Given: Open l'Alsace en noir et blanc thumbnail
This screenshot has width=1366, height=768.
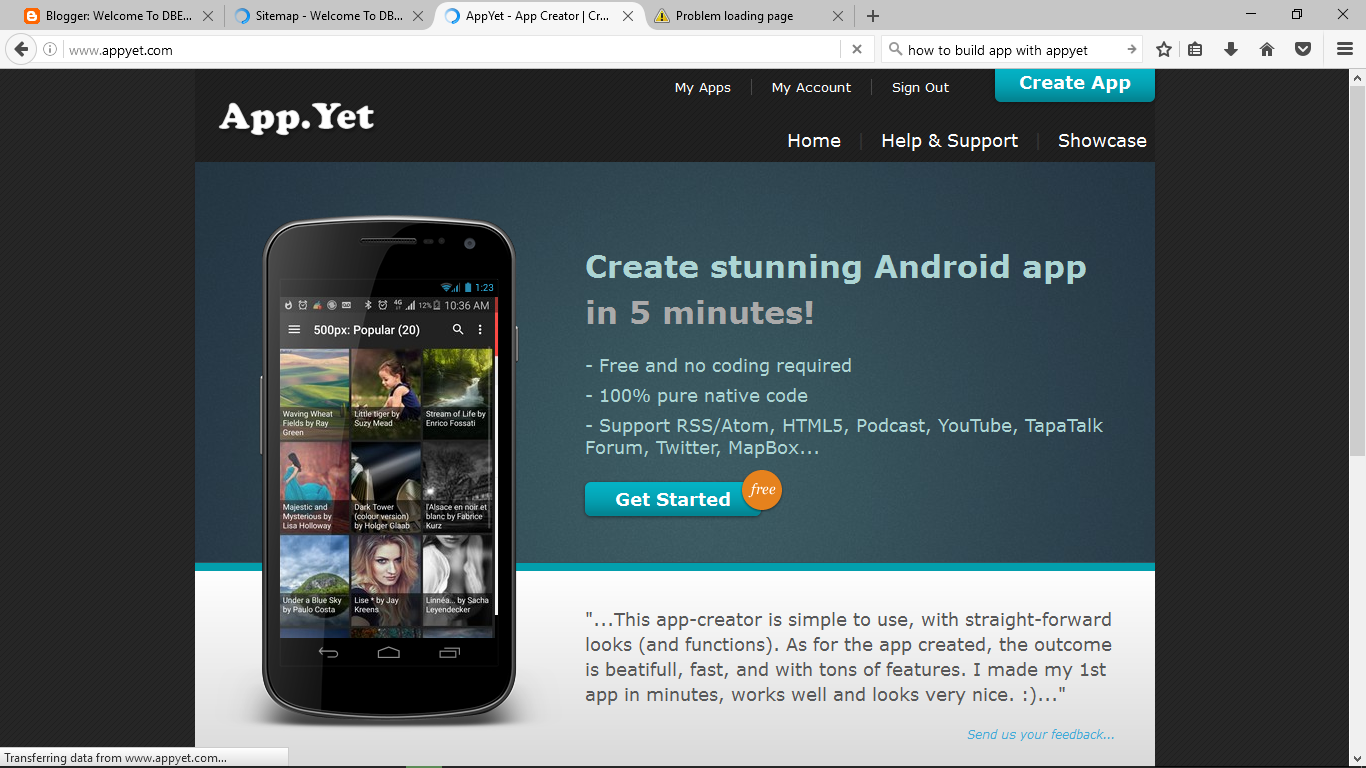Looking at the screenshot, I should tap(457, 487).
